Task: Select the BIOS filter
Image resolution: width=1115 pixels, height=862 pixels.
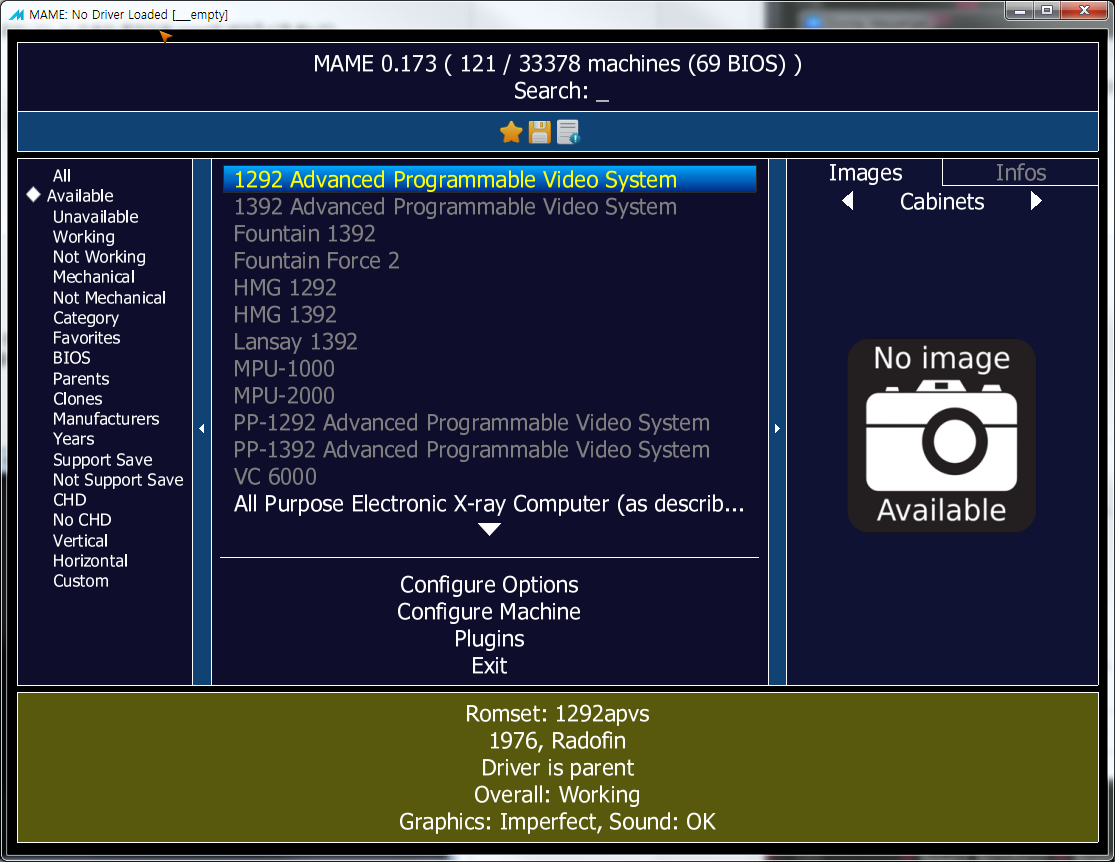Action: [70, 358]
